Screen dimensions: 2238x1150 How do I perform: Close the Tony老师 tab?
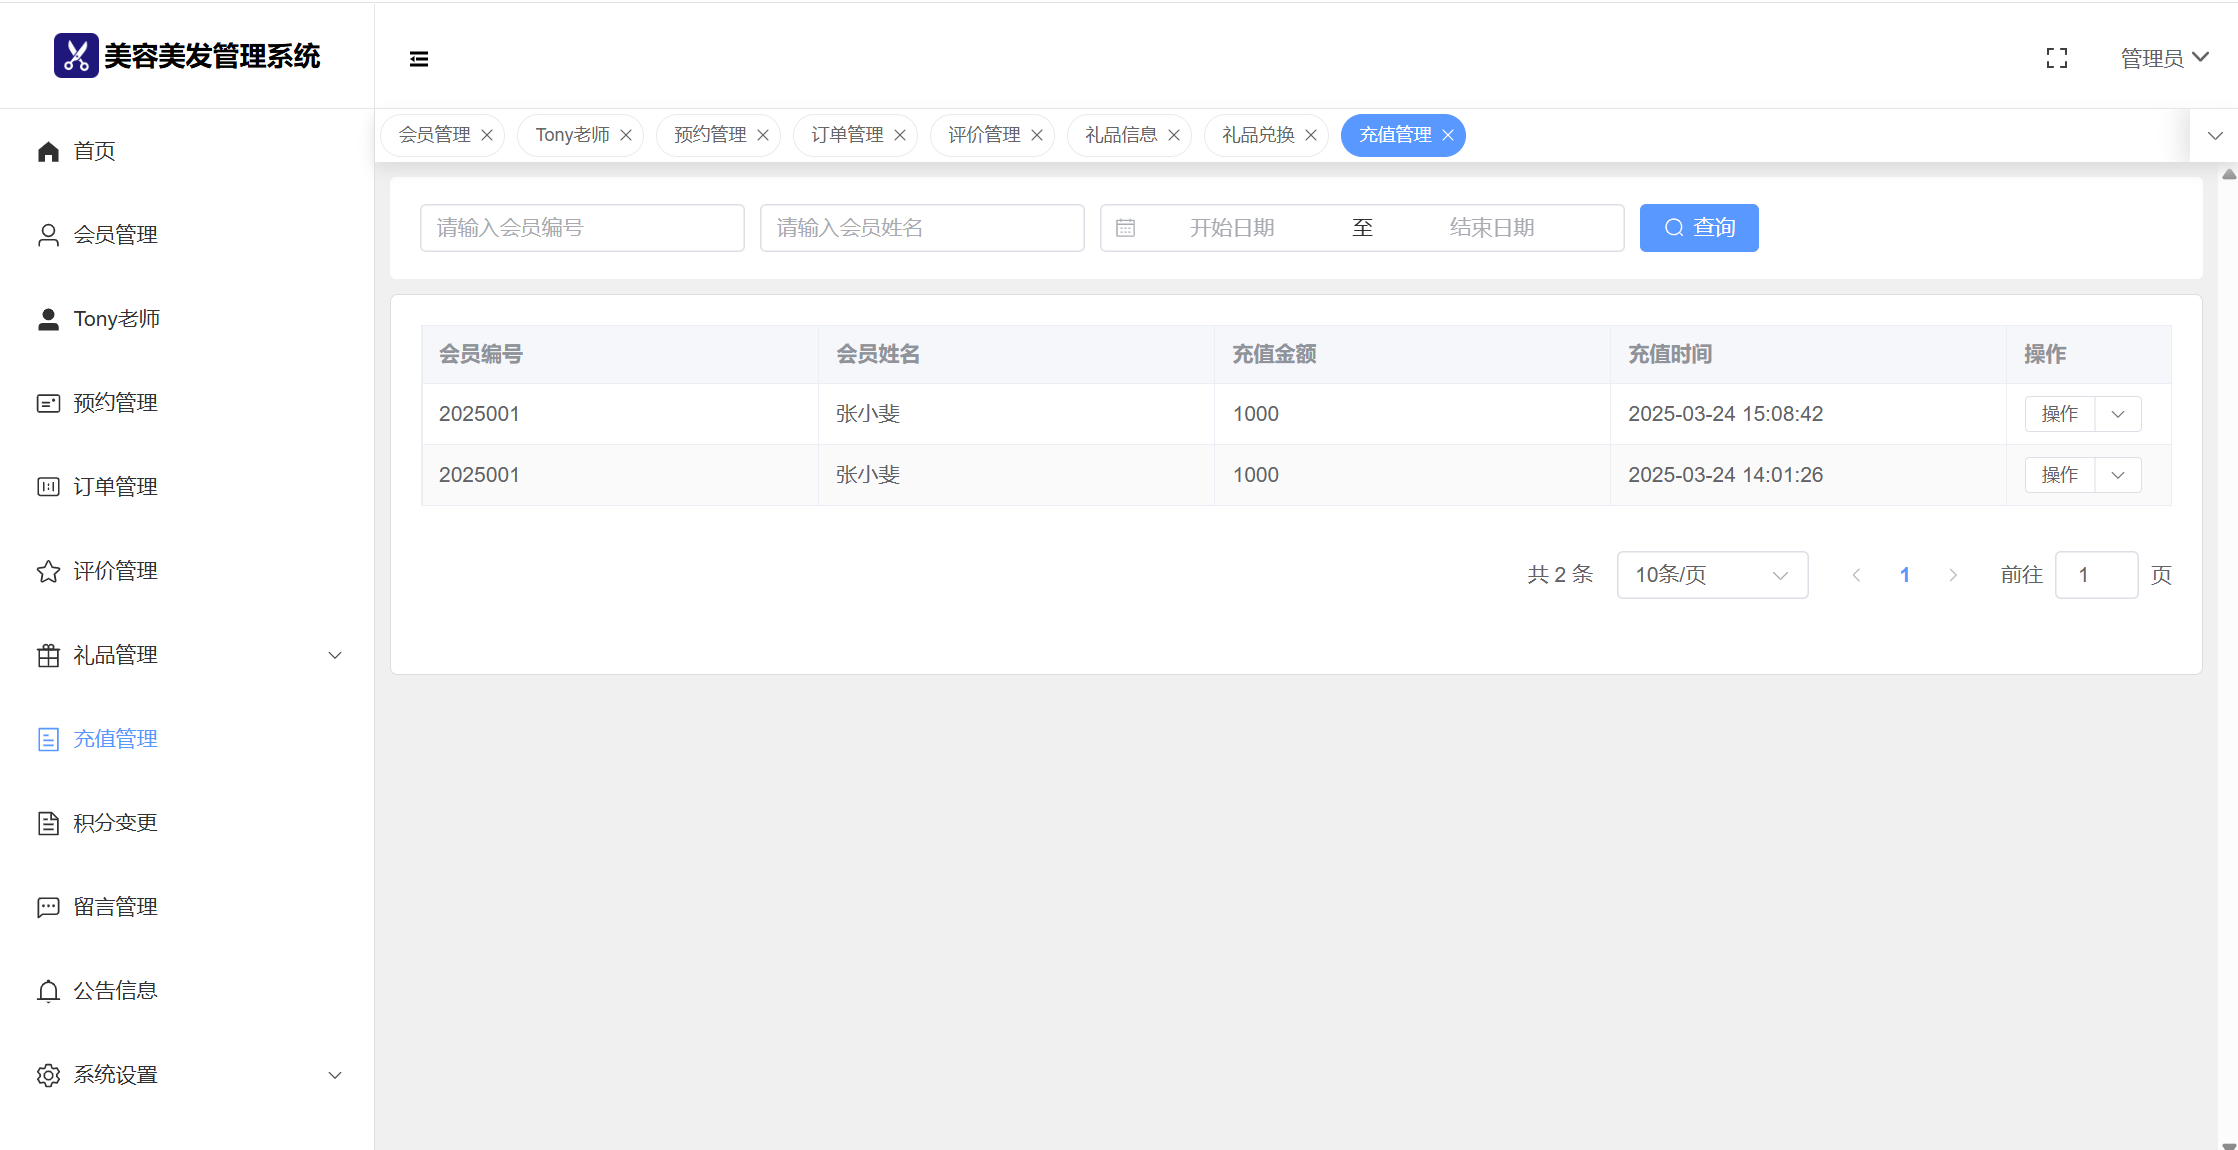pyautogui.click(x=626, y=135)
